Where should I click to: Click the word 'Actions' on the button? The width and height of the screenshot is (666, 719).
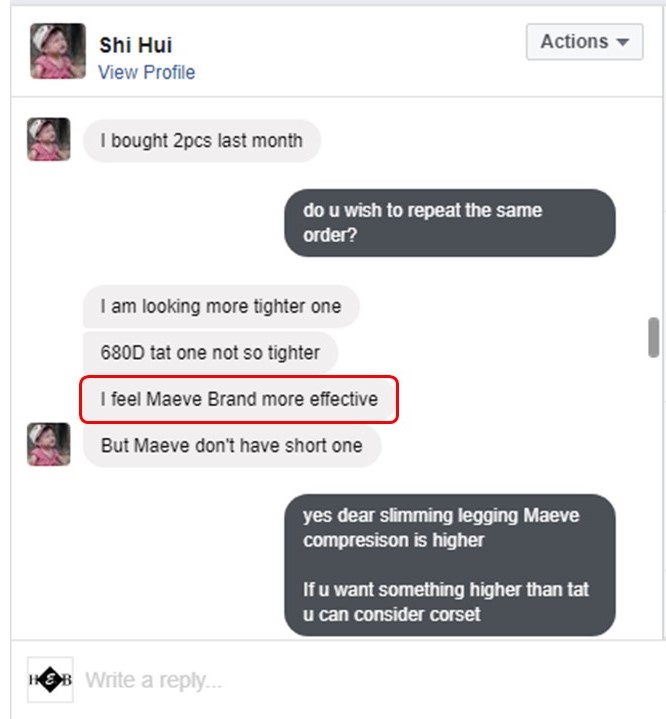click(x=574, y=42)
